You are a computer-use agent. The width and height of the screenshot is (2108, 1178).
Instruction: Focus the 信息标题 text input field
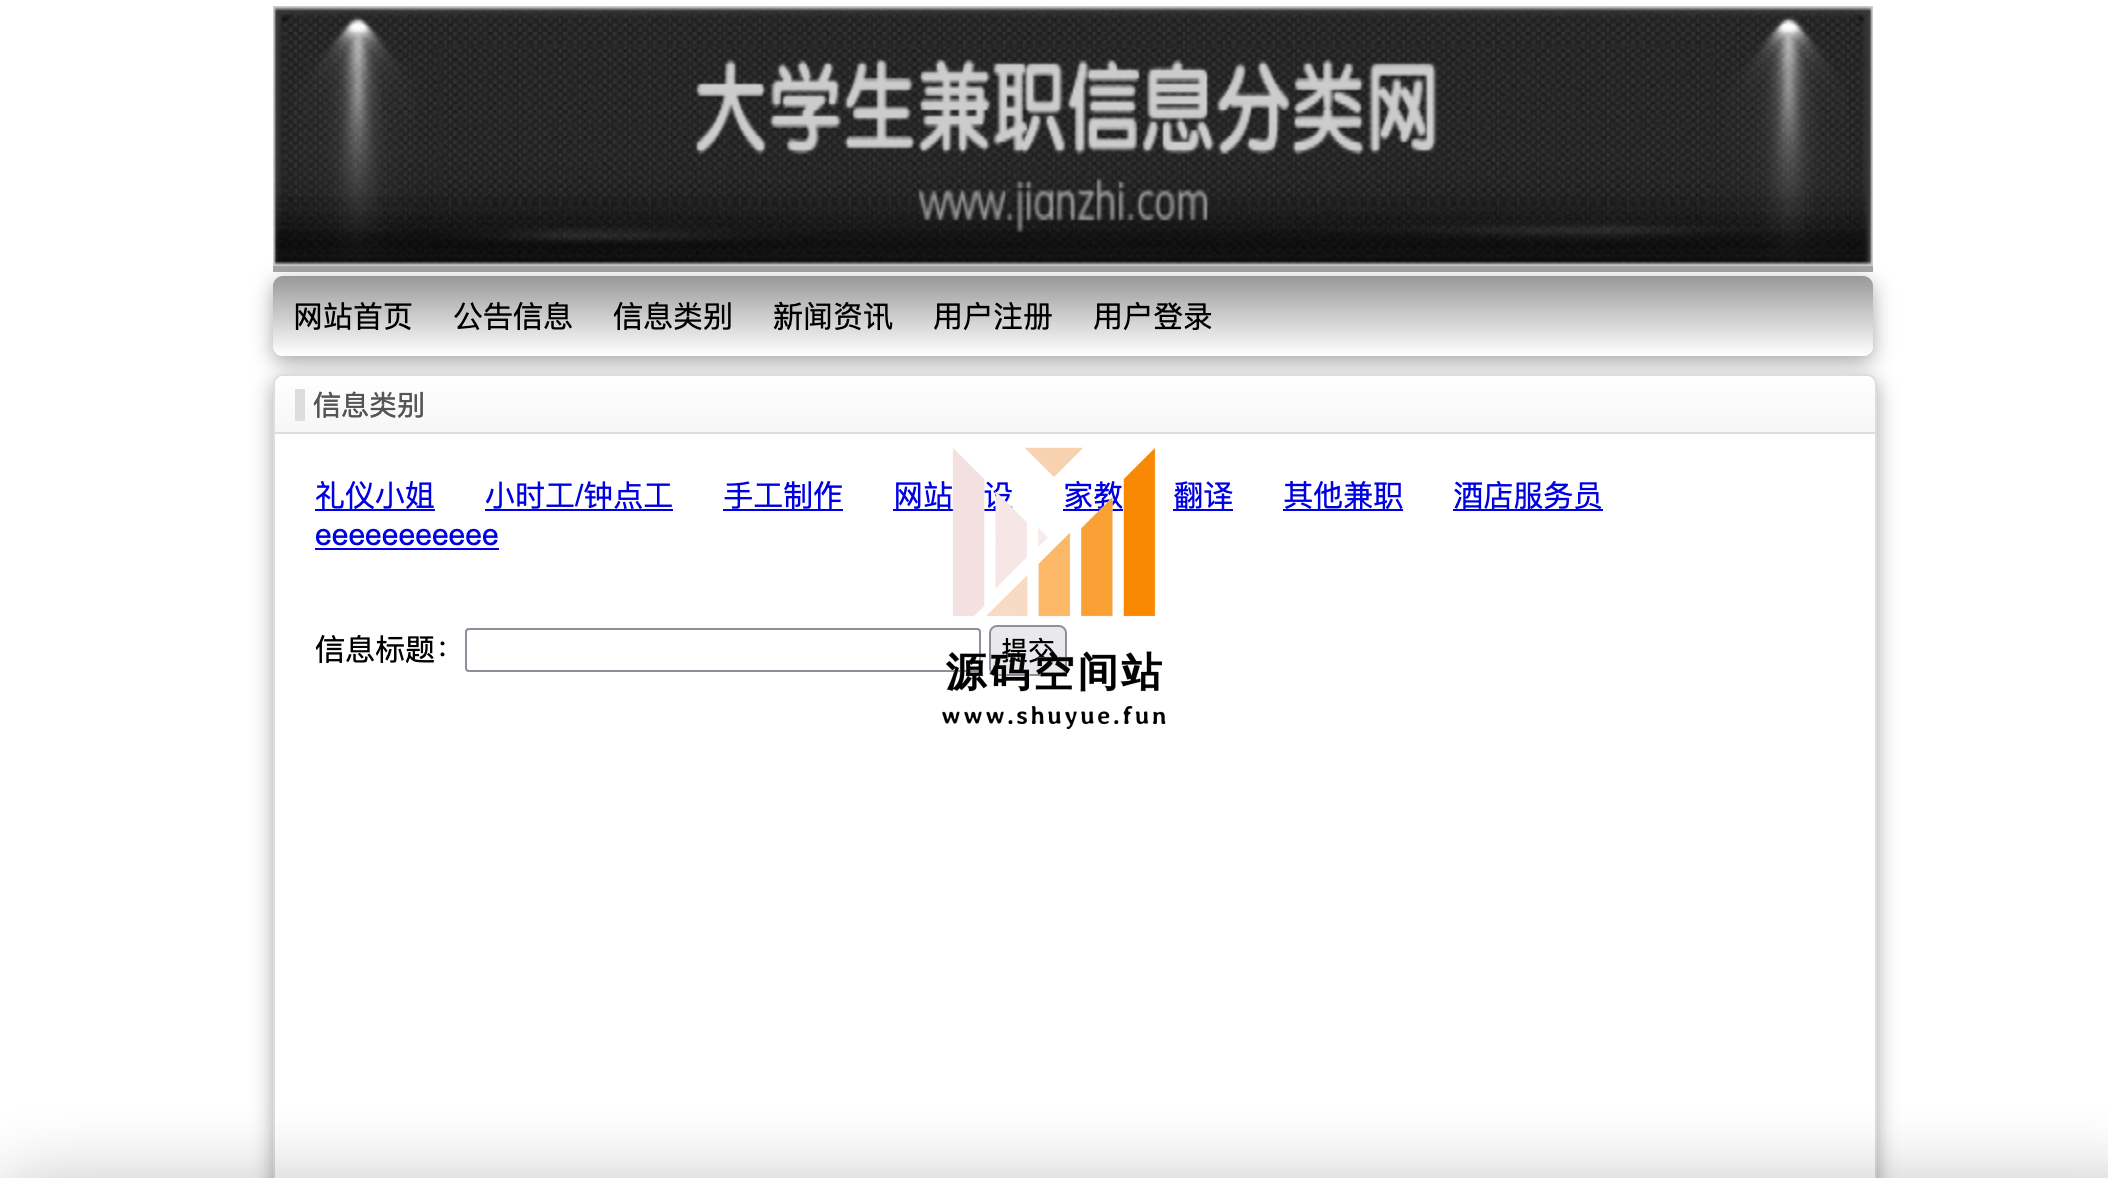[723, 650]
